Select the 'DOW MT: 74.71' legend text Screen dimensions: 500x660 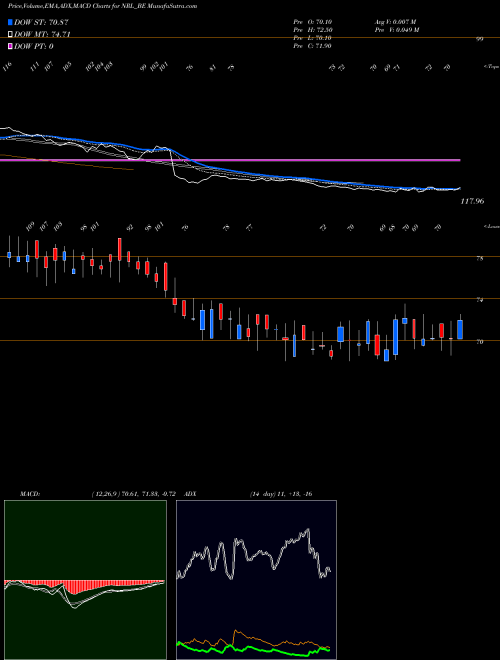42,35
